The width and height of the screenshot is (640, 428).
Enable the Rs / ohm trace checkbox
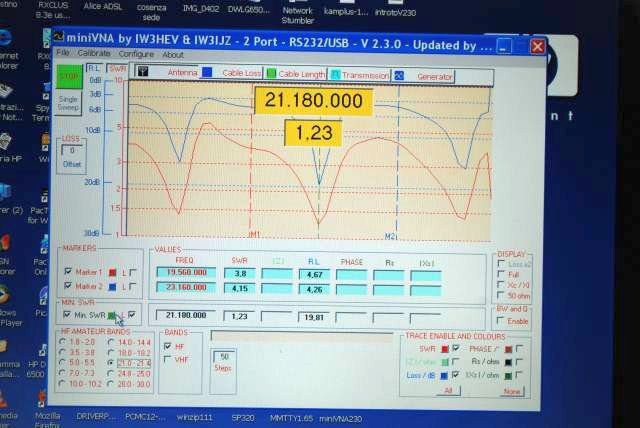coord(519,361)
